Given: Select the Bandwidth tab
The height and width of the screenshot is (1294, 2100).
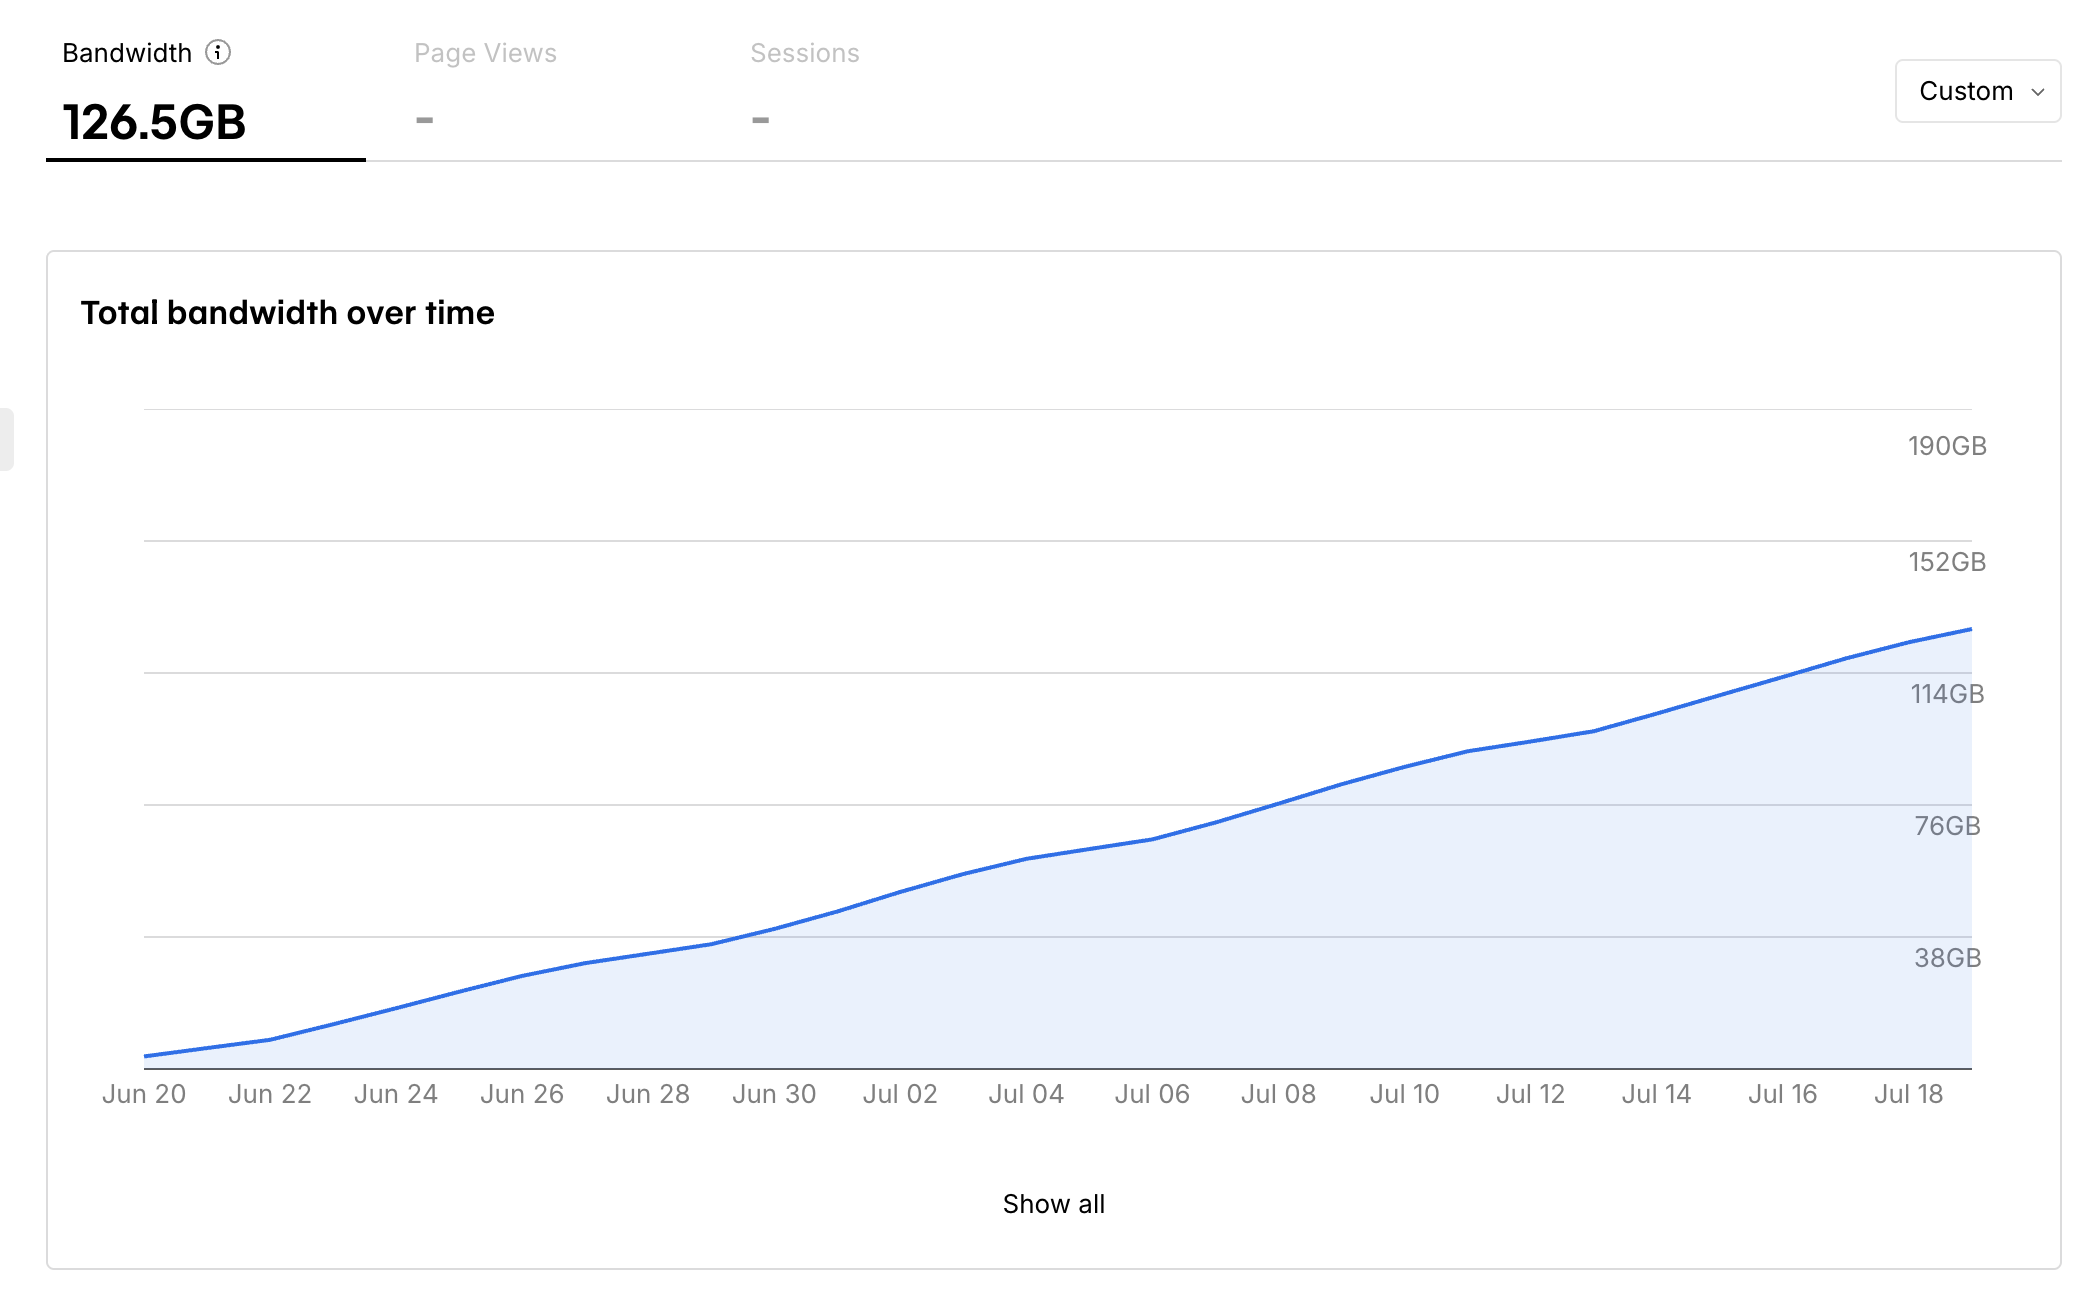Looking at the screenshot, I should [127, 53].
